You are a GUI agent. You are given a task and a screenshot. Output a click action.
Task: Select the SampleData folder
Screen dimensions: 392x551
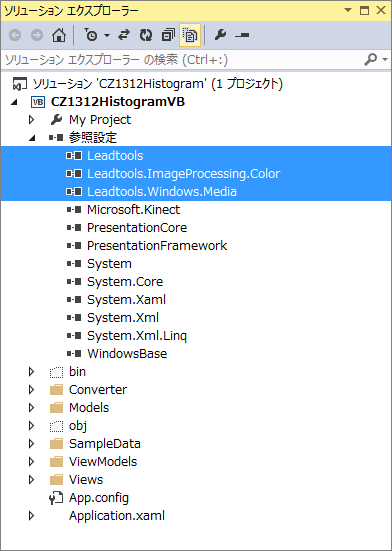(x=105, y=443)
